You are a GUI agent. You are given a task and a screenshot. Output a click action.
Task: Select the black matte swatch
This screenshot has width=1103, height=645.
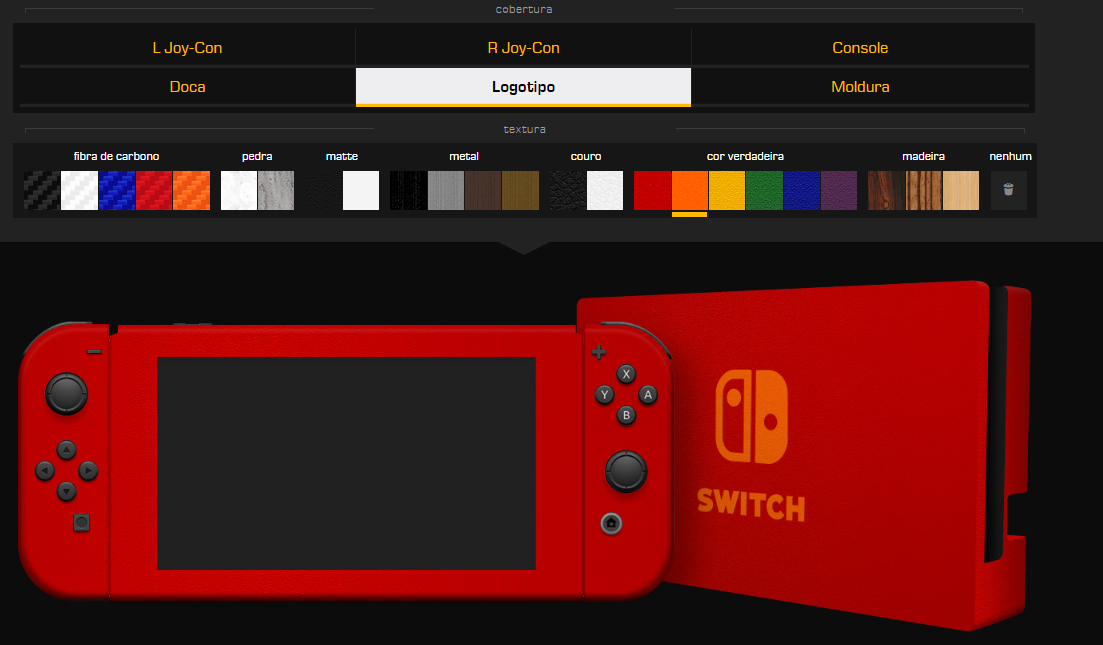(324, 191)
